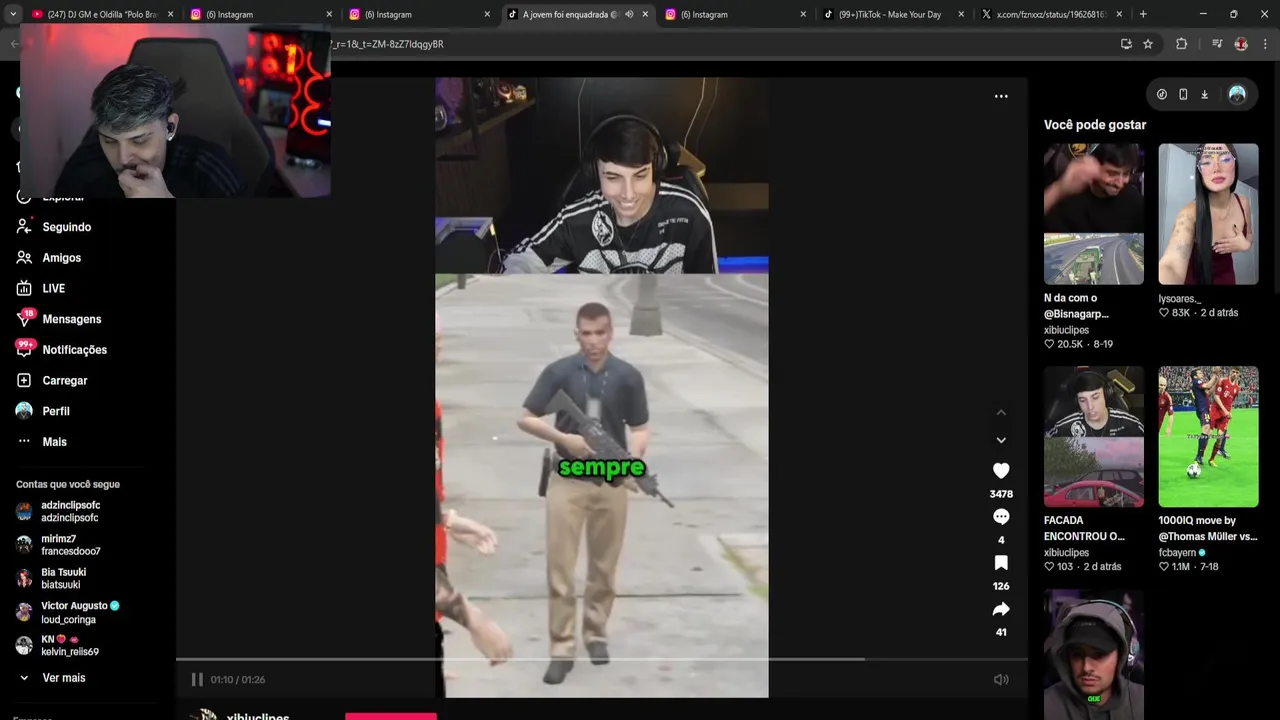Open a new browser tab
The height and width of the screenshot is (720, 1280).
pos(1143,14)
